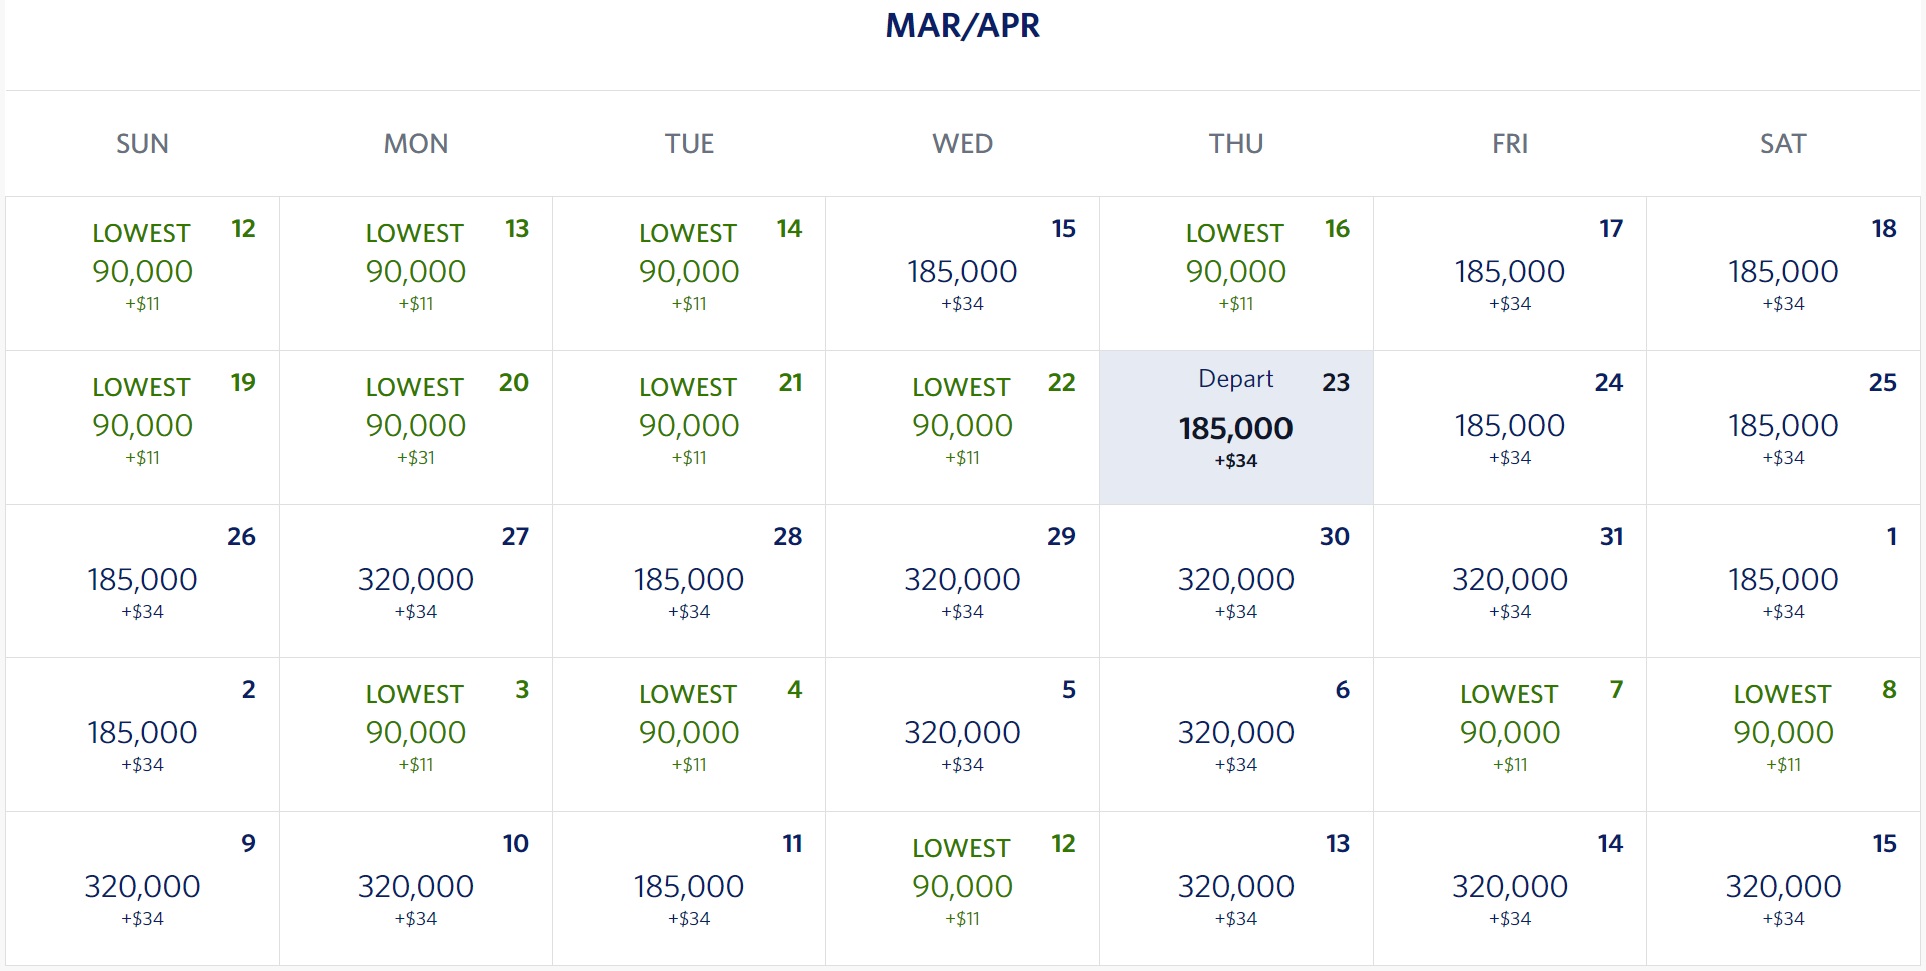Select Saturday April 8 lowest fare

1783,734
